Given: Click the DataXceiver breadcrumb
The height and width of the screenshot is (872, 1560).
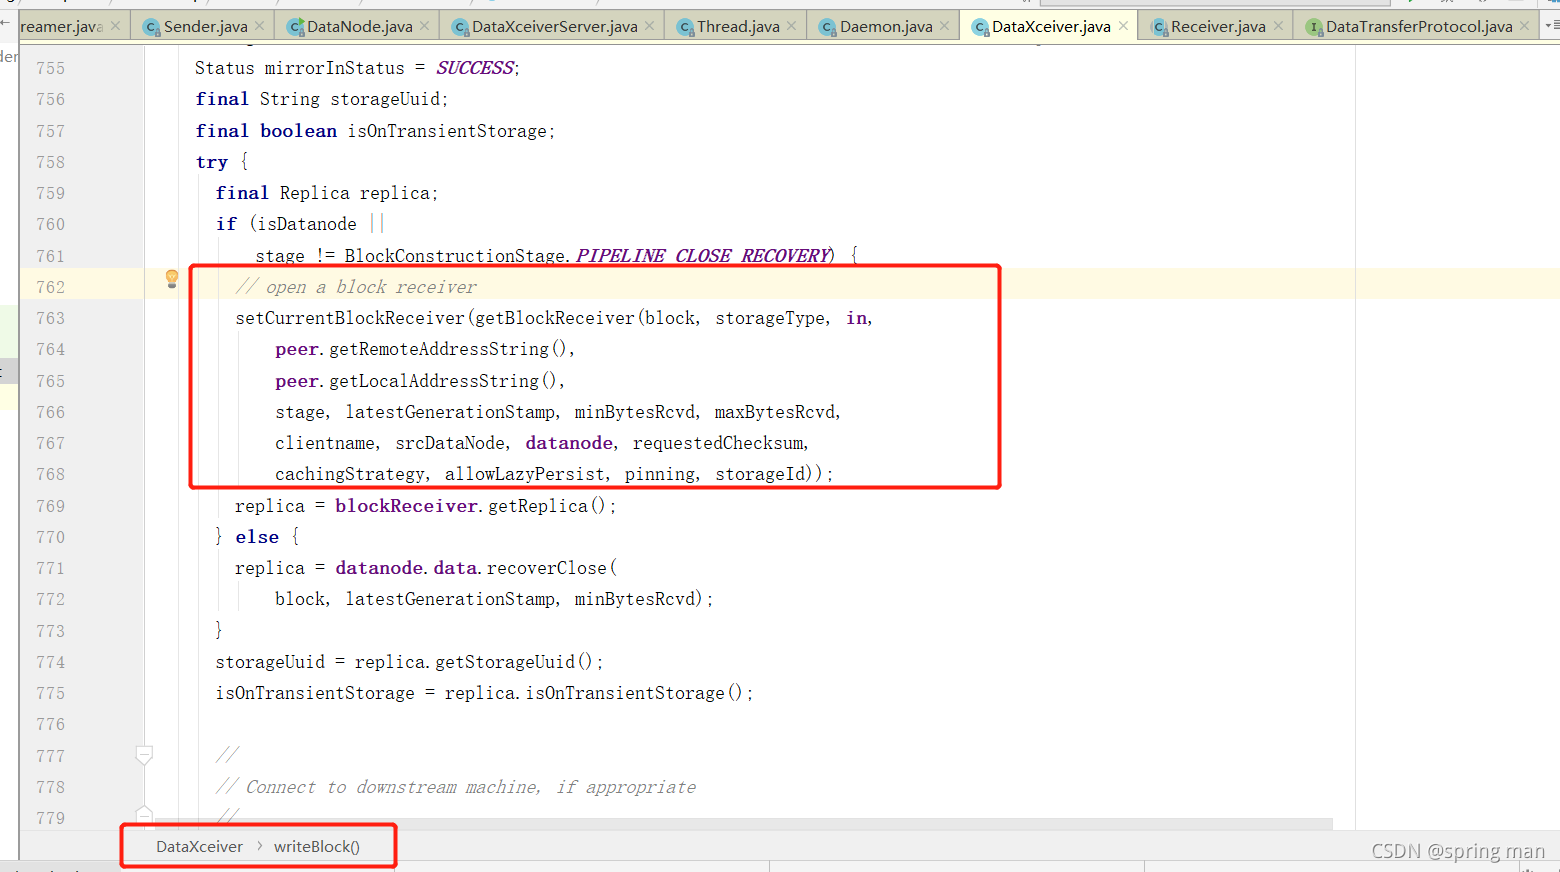Looking at the screenshot, I should 199,847.
